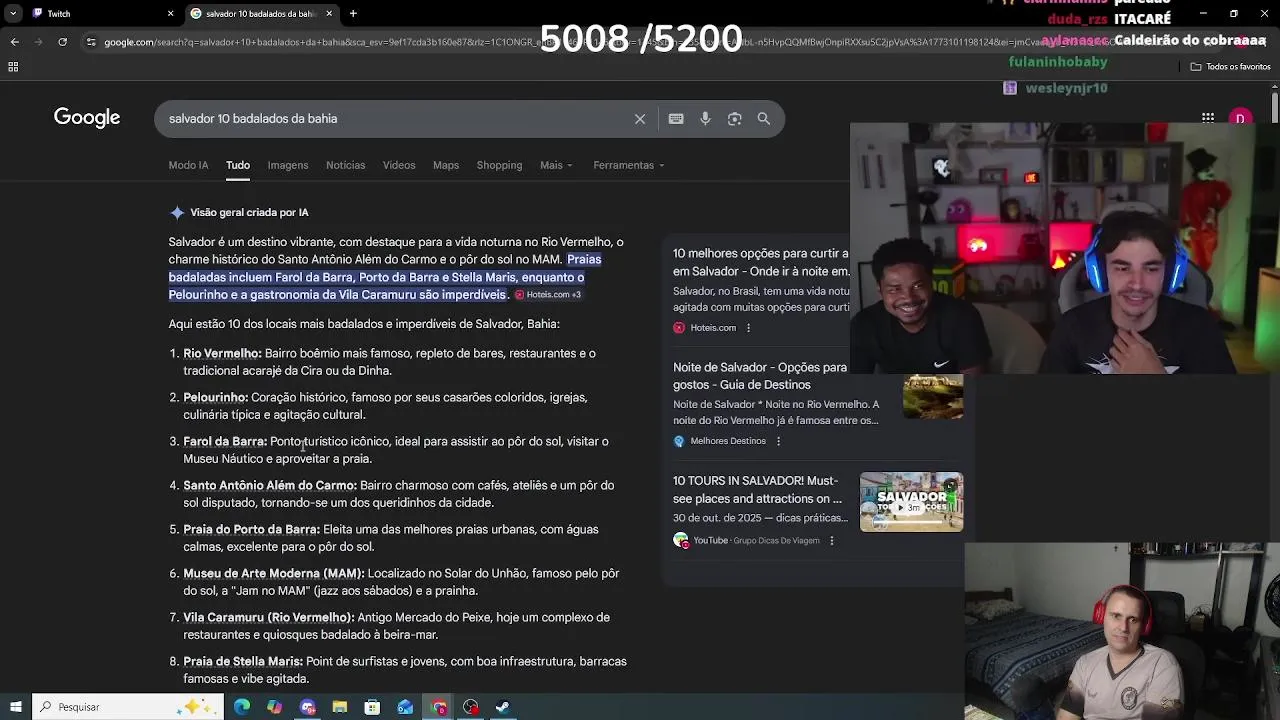1280x720 pixels.
Task: Close the Twitch tab
Action: pos(170,13)
